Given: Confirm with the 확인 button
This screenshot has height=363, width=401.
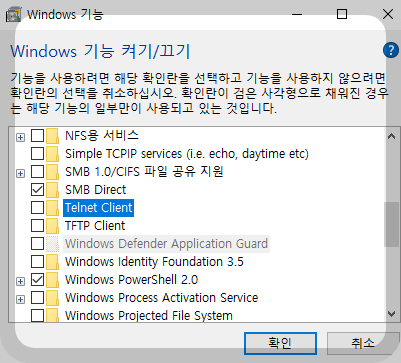Looking at the screenshot, I should coord(280,343).
